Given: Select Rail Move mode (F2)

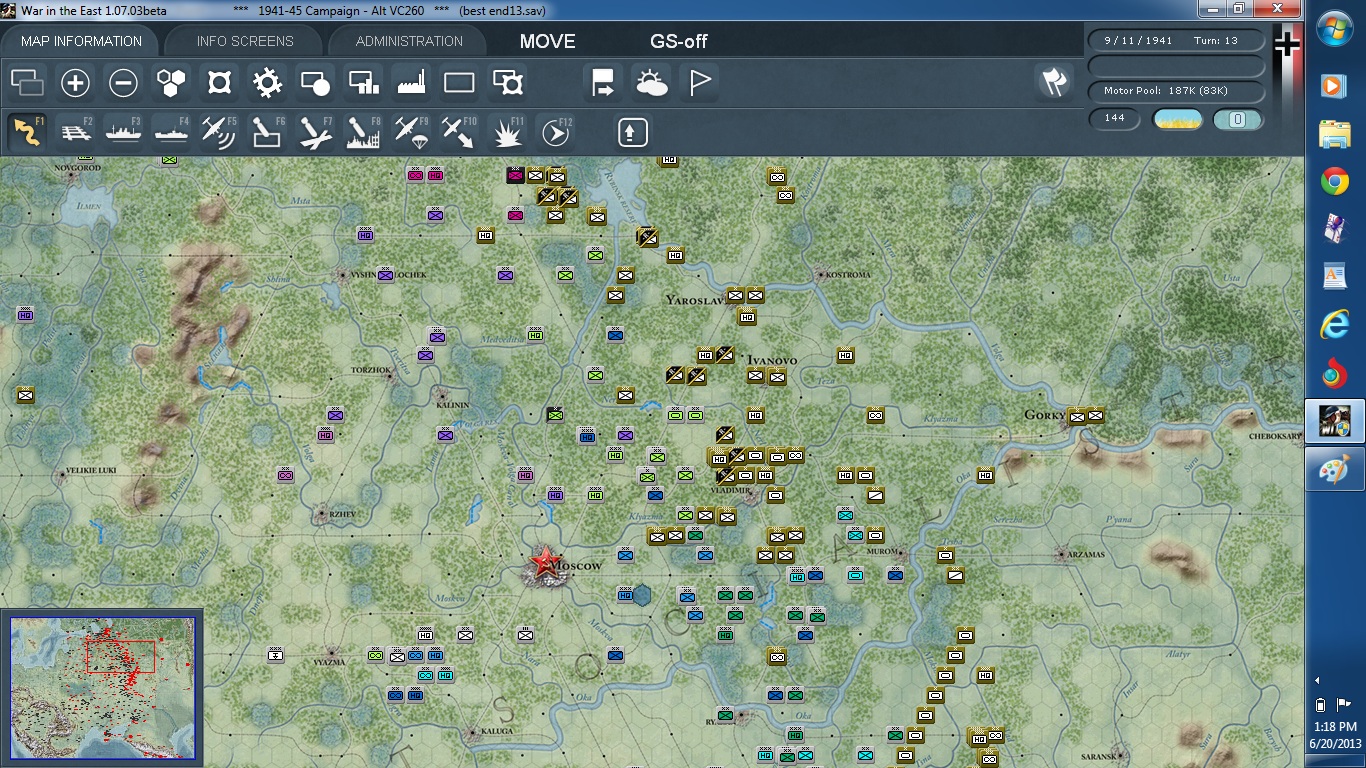Looking at the screenshot, I should click(76, 132).
